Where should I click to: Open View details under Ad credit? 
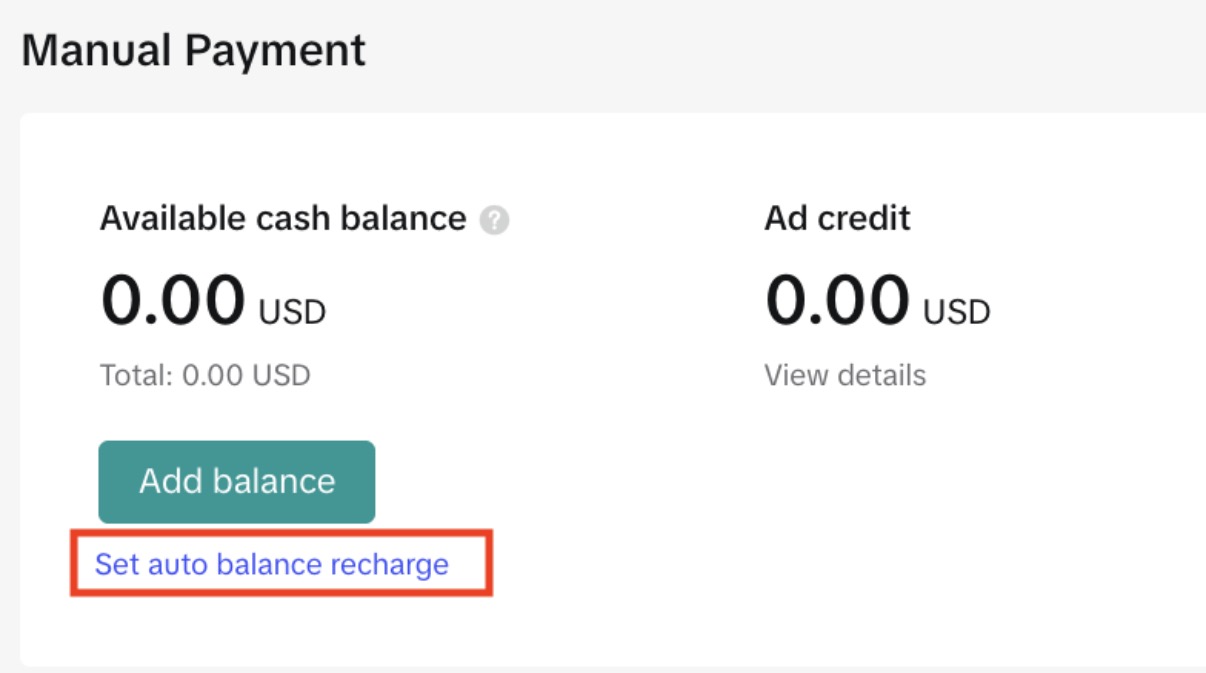tap(845, 375)
